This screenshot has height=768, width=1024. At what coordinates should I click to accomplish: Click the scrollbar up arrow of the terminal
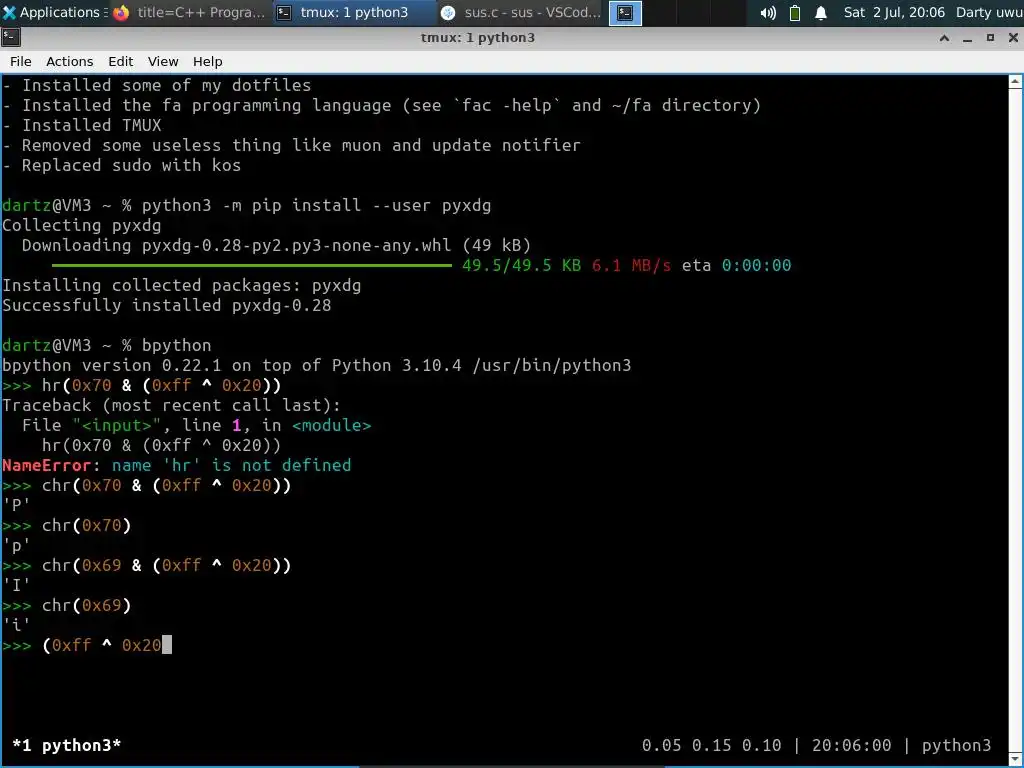(1016, 82)
